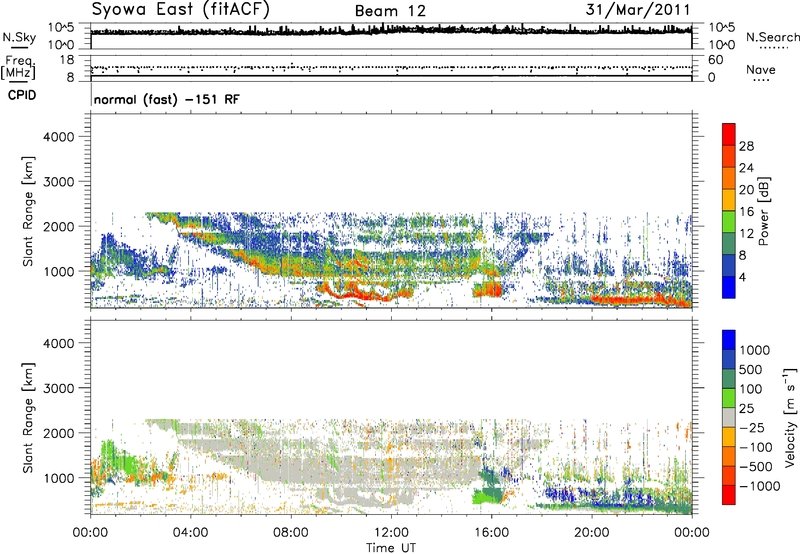Pick the light green Power segment between 12 and 16
Image resolution: width=800 pixels, height=554 pixels.
coord(729,221)
